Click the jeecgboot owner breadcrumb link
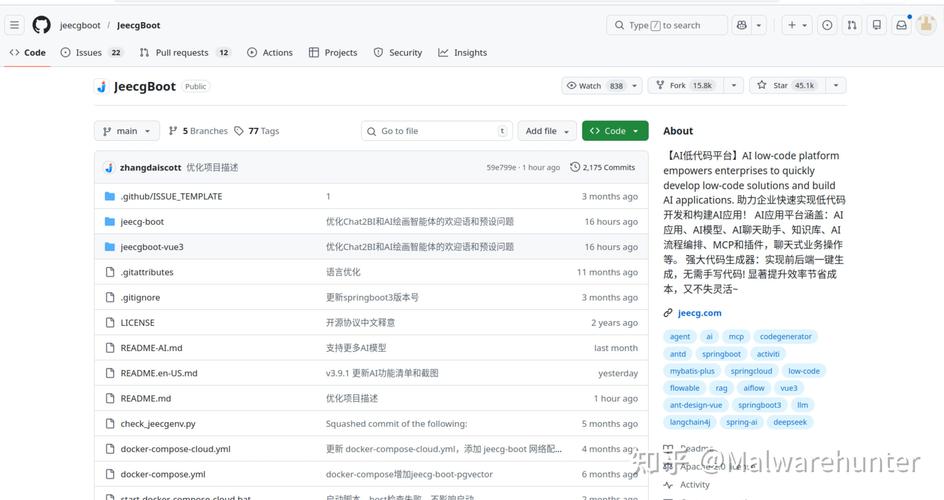The width and height of the screenshot is (944, 500). point(80,25)
